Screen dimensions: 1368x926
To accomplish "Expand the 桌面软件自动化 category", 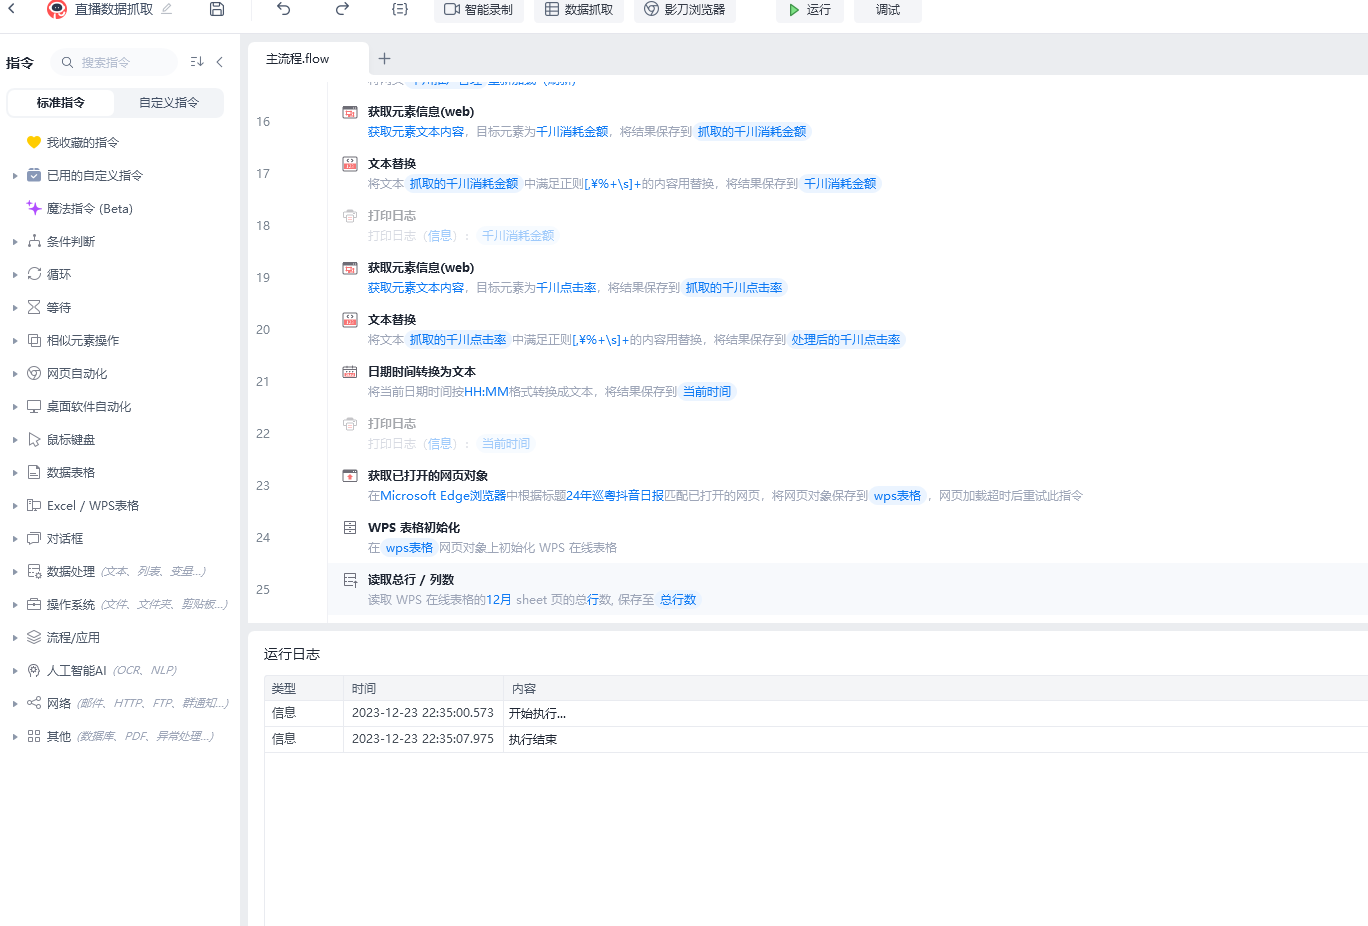I will point(15,407).
